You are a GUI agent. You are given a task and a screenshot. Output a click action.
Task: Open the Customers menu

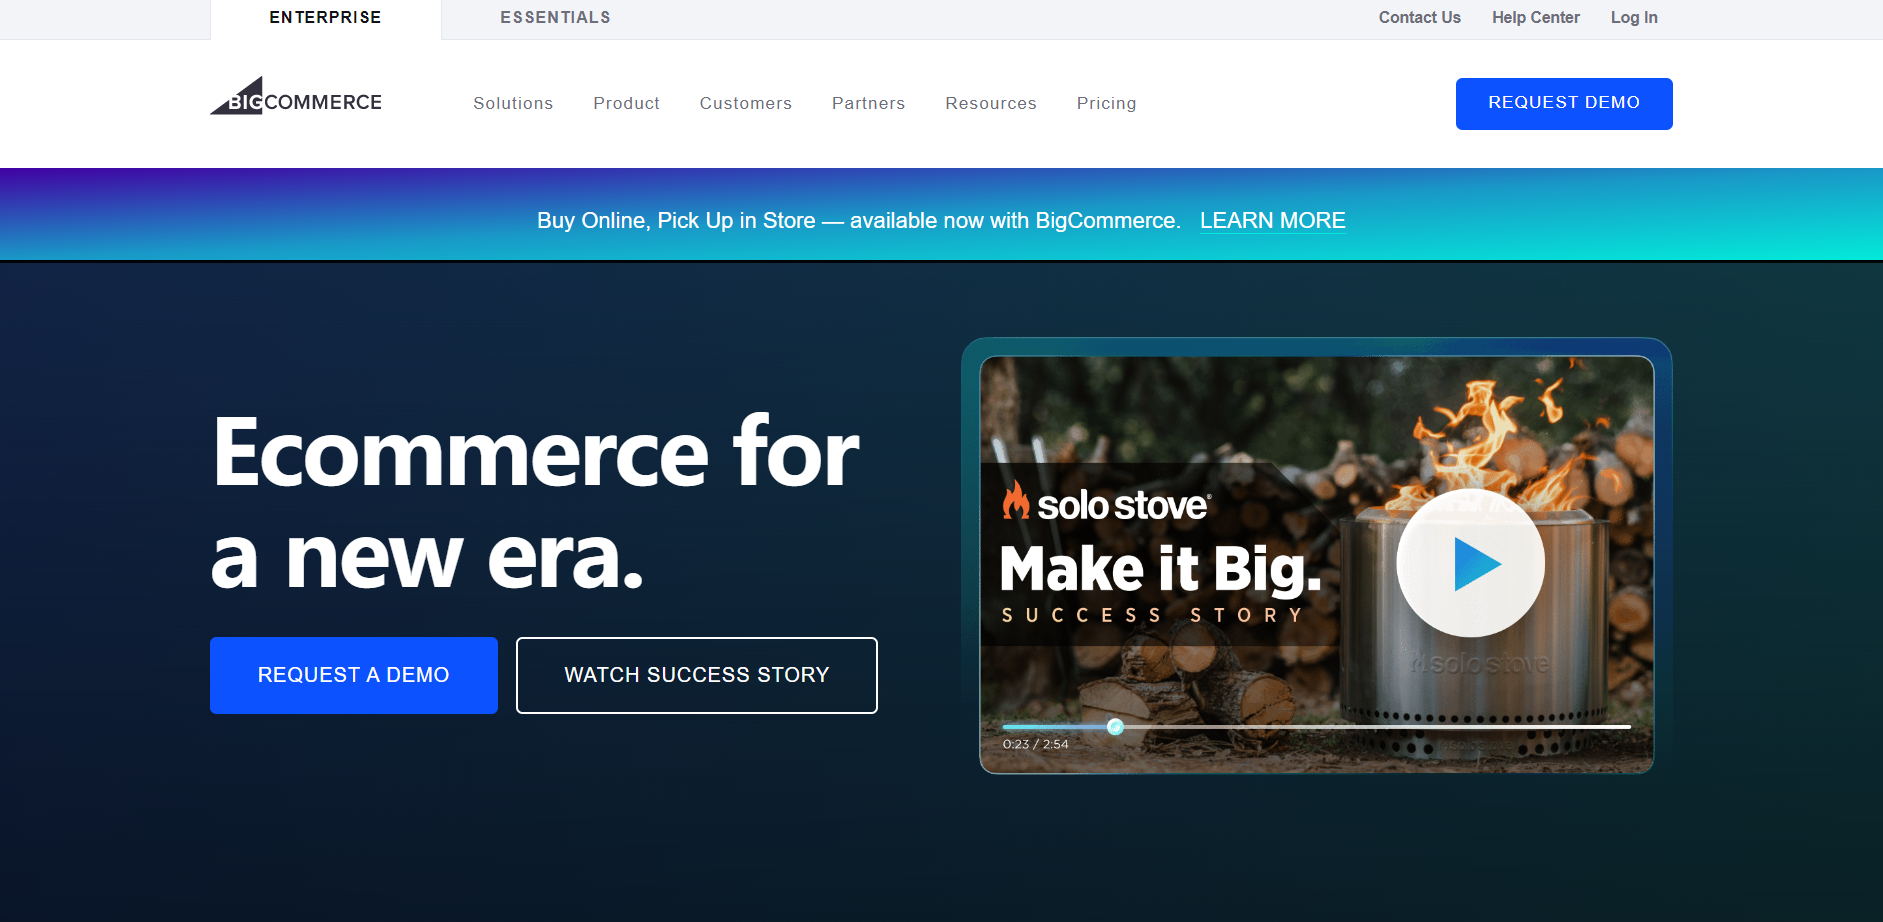click(x=745, y=103)
